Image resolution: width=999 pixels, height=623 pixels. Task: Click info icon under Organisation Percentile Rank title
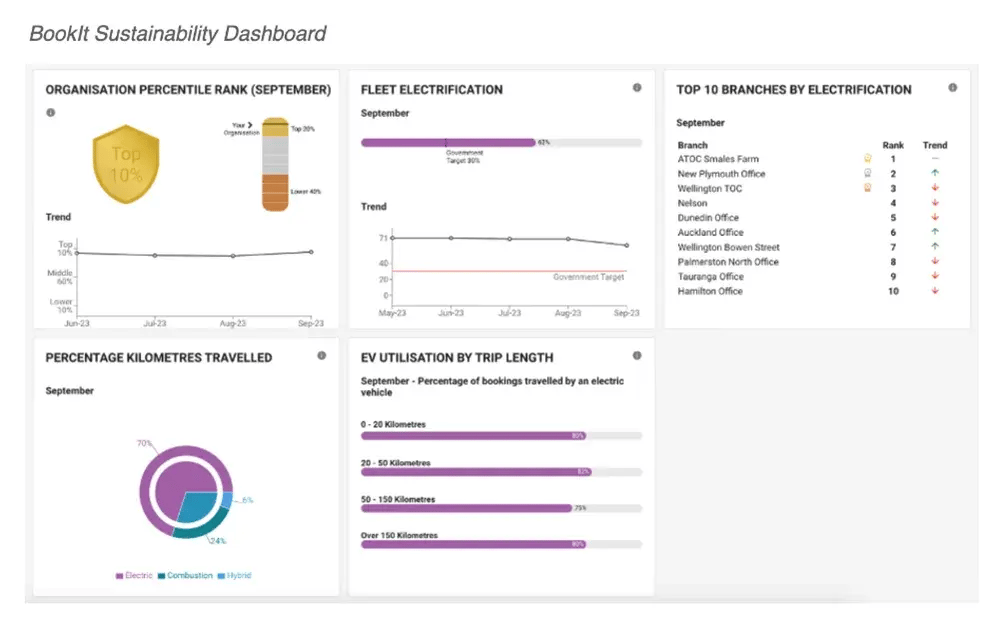(50, 113)
